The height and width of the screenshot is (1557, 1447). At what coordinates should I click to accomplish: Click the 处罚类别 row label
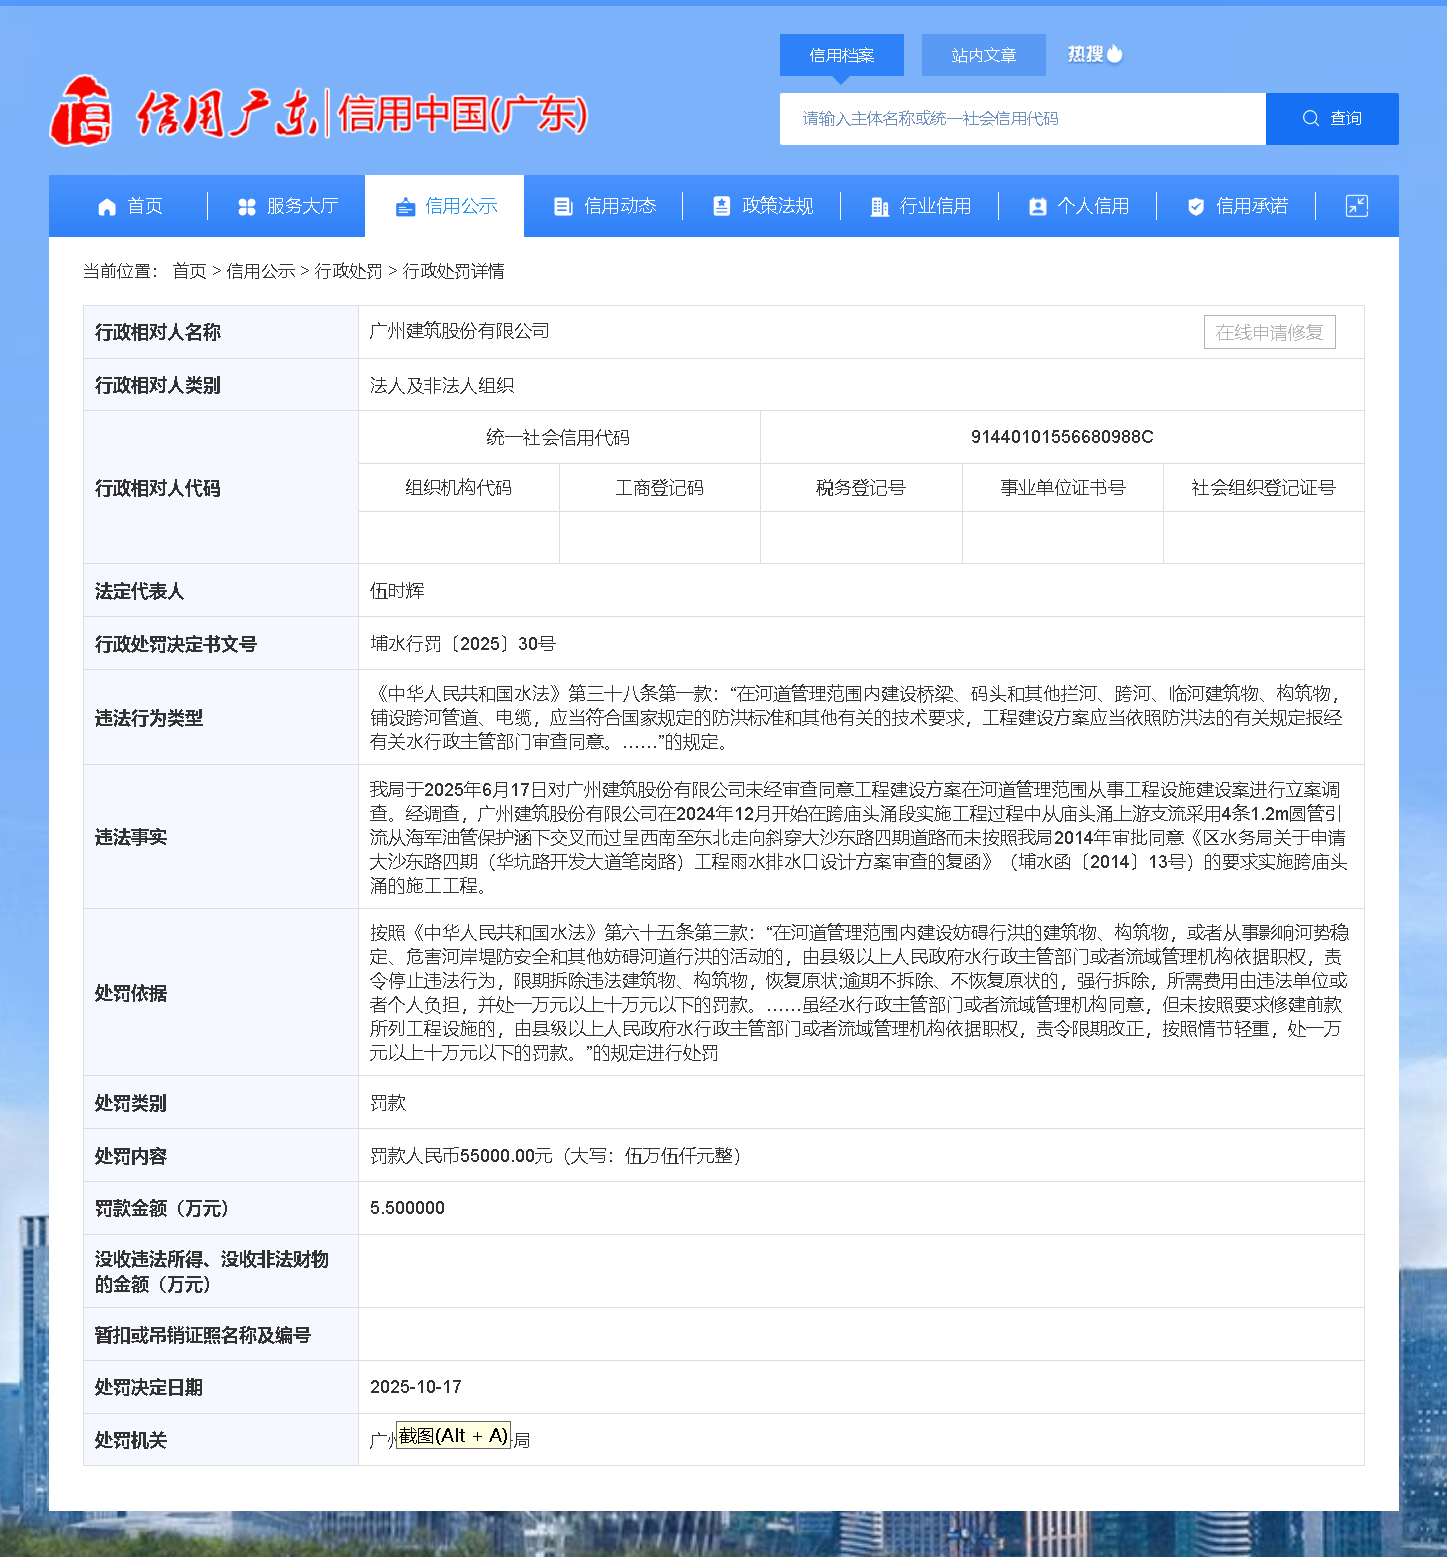point(131,1103)
